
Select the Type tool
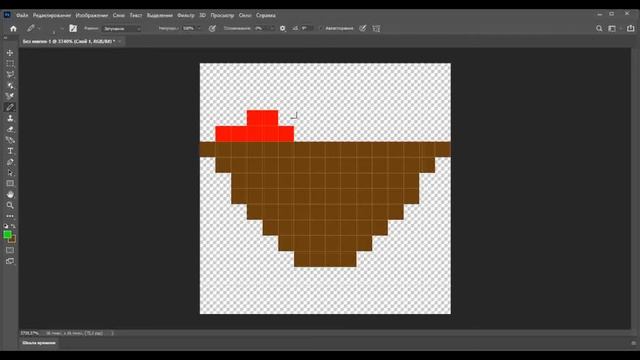click(x=10, y=151)
